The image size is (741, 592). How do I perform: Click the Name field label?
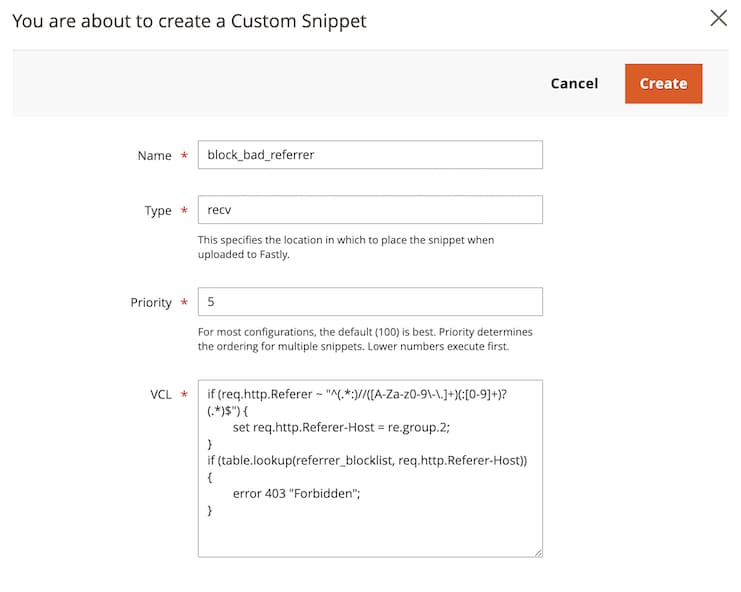[154, 156]
